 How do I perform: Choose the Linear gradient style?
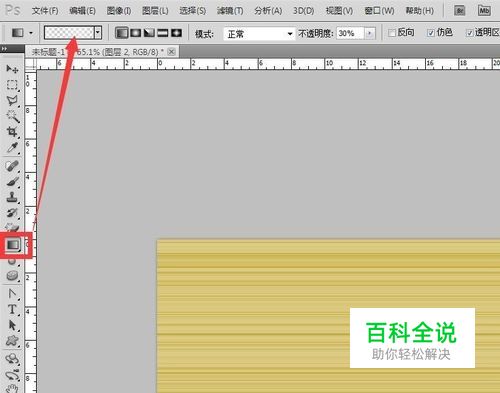point(122,33)
